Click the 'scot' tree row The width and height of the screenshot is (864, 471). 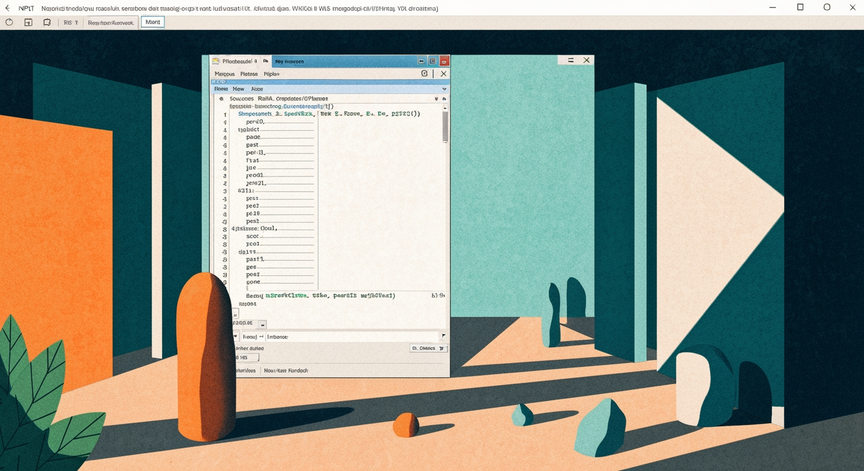280,236
